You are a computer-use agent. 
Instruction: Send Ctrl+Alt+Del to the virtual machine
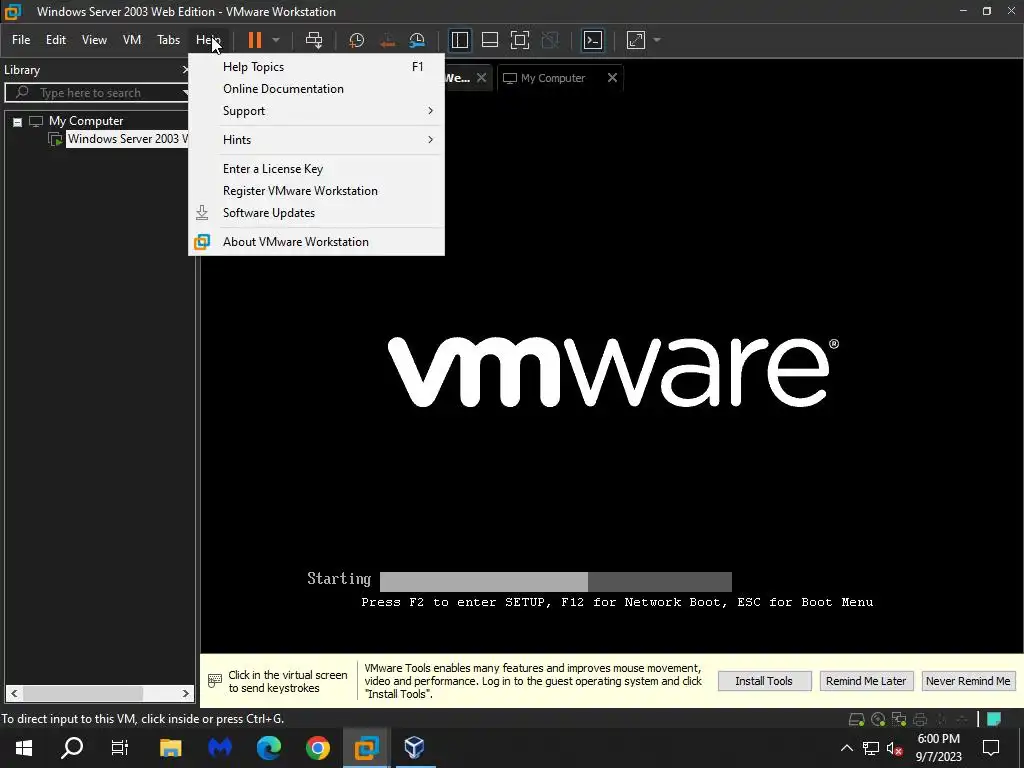314,40
